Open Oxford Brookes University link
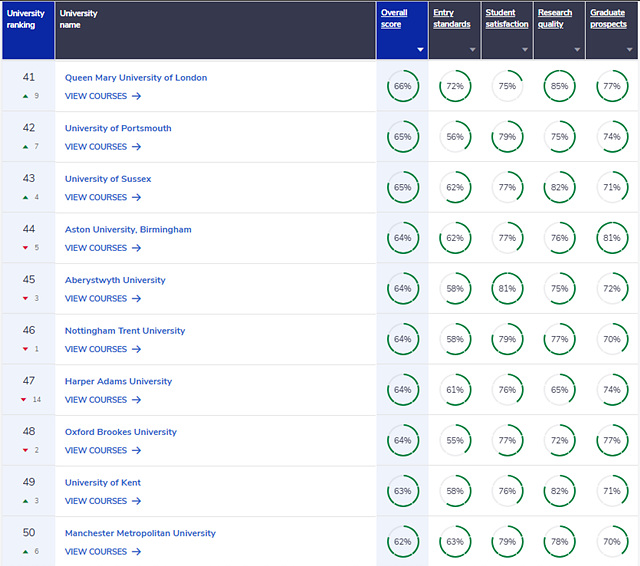Viewport: 640px width, 566px height. [x=121, y=432]
